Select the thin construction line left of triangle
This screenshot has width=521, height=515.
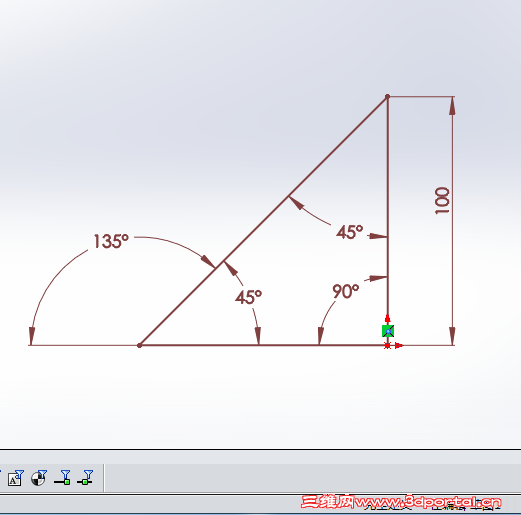click(x=83, y=345)
